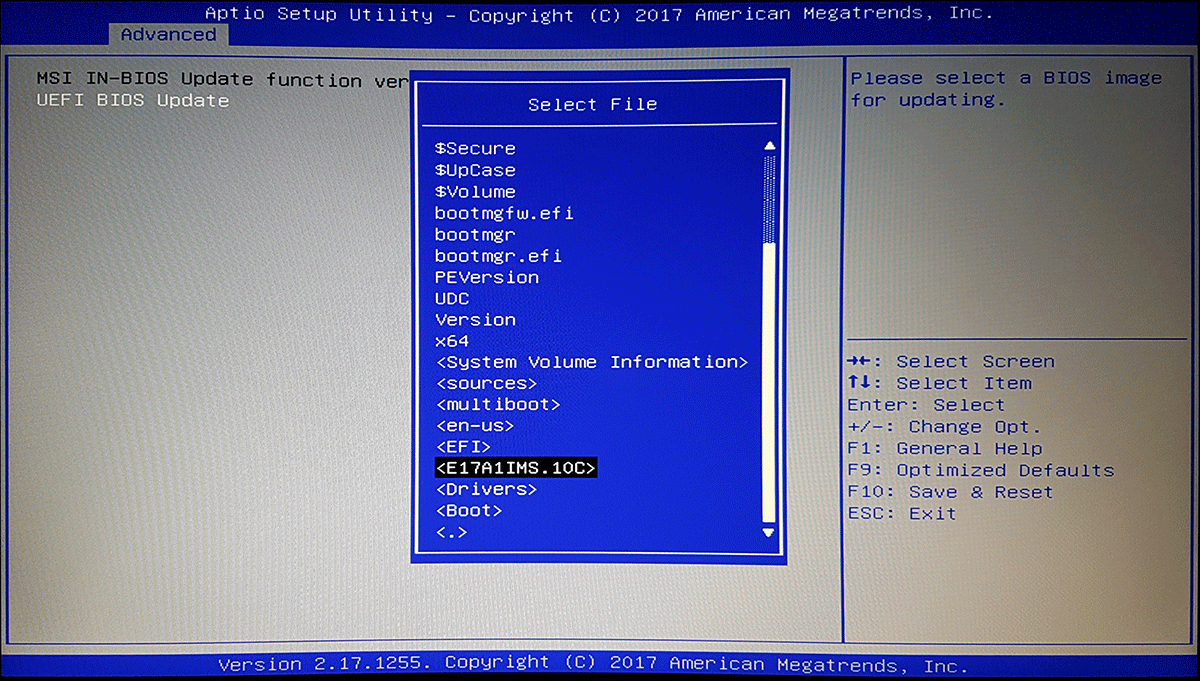The image size is (1200, 681).
Task: Click the ESC: Exit hint
Action: click(902, 514)
